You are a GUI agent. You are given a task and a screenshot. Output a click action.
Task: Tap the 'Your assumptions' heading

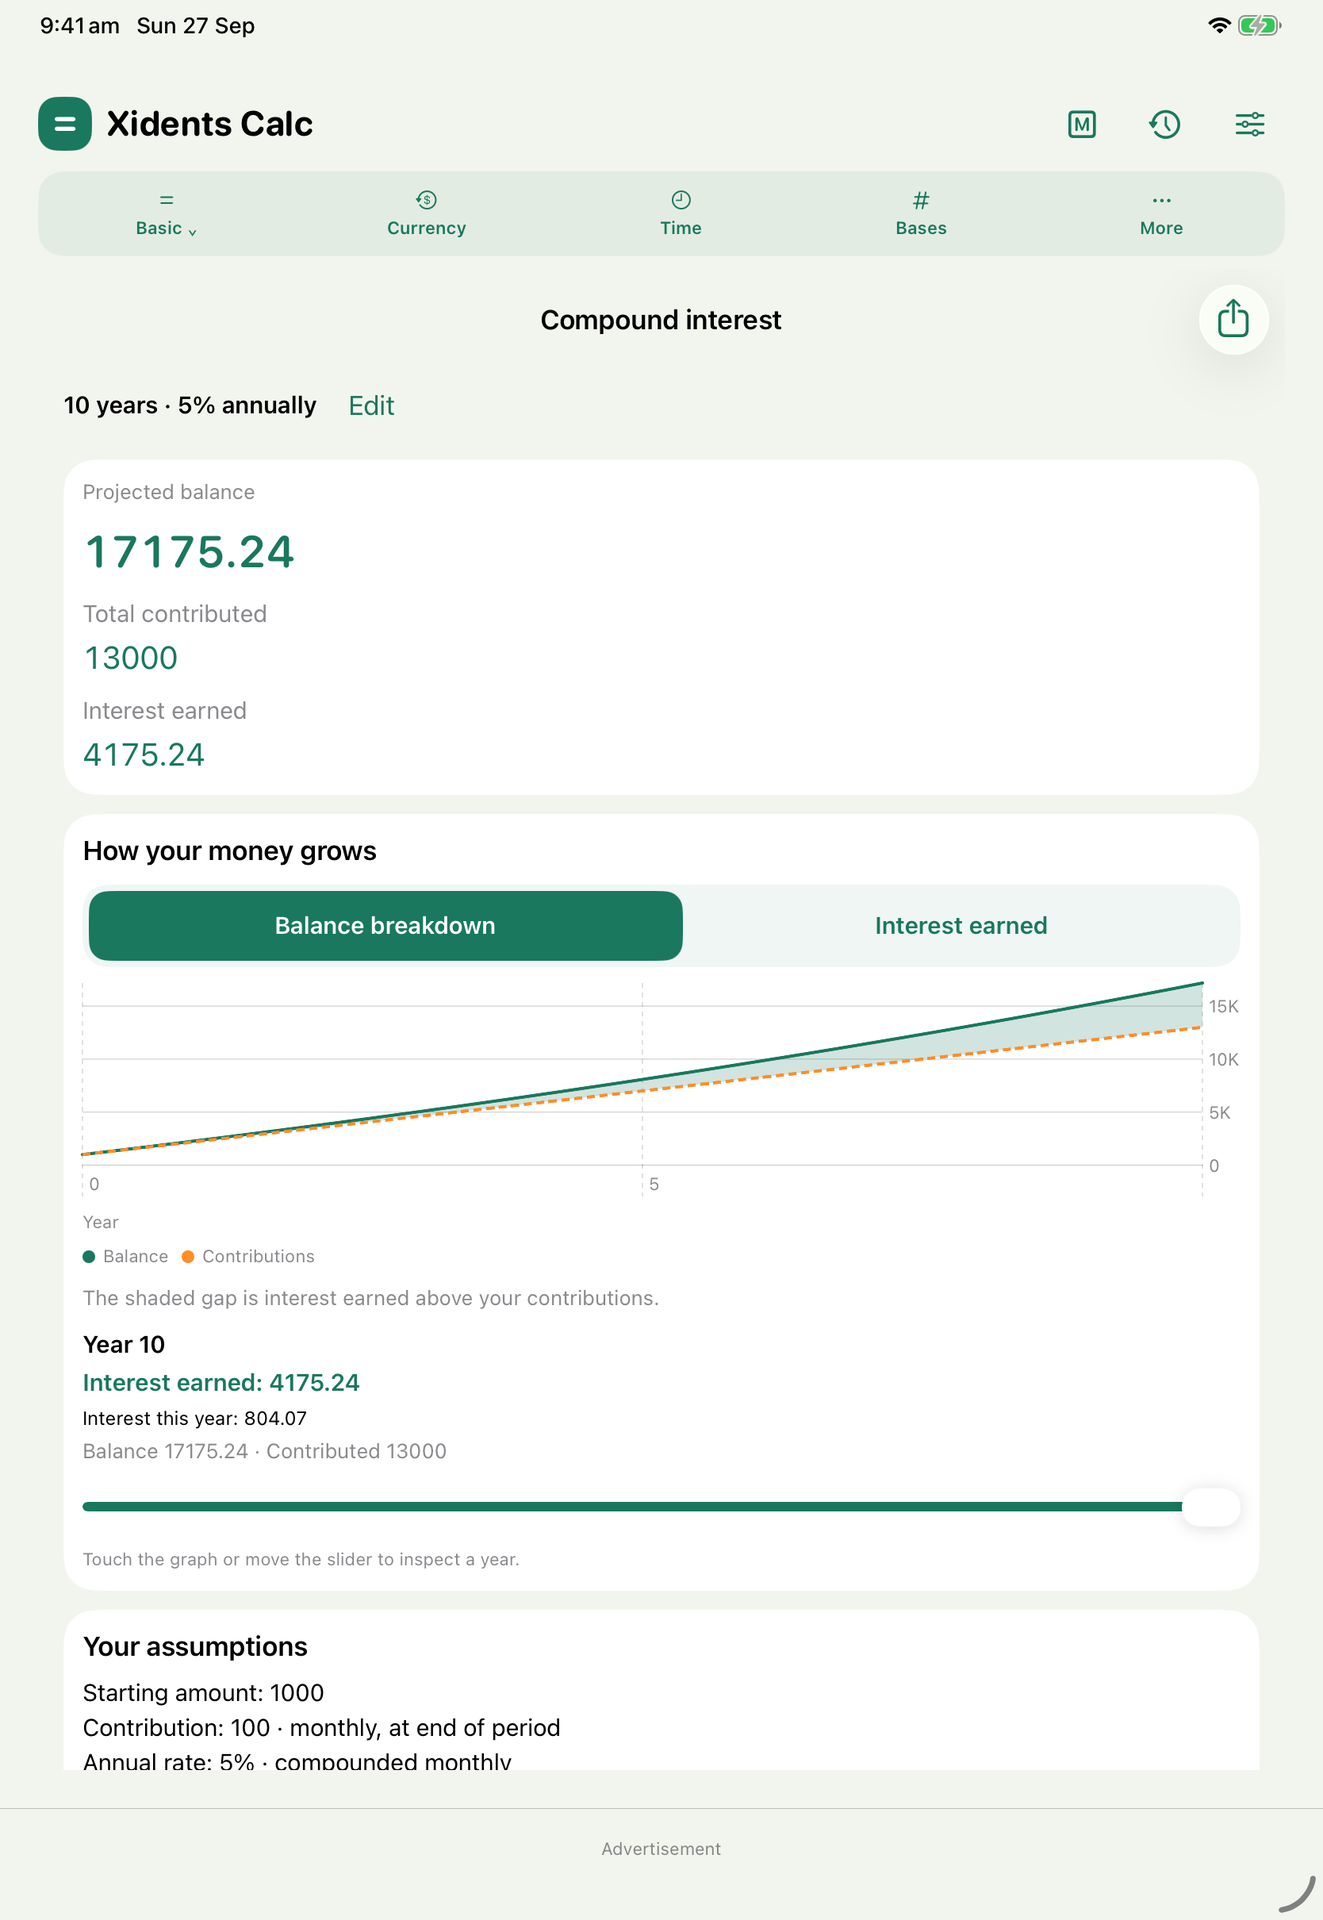pyautogui.click(x=195, y=1647)
